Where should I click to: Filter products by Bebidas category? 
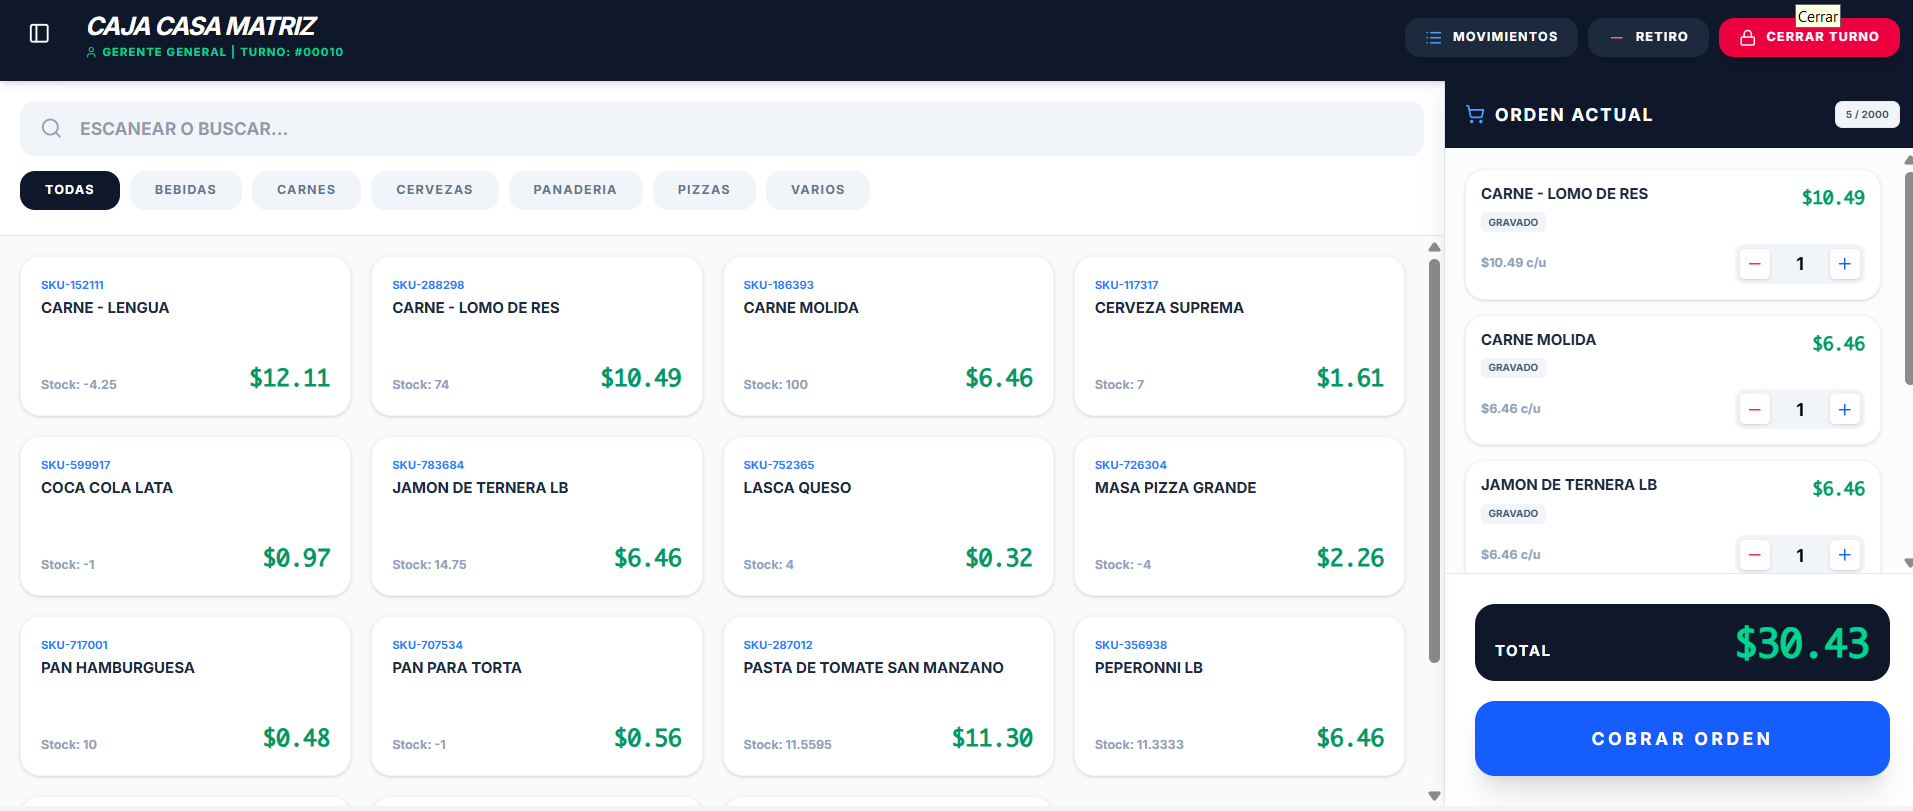point(185,190)
